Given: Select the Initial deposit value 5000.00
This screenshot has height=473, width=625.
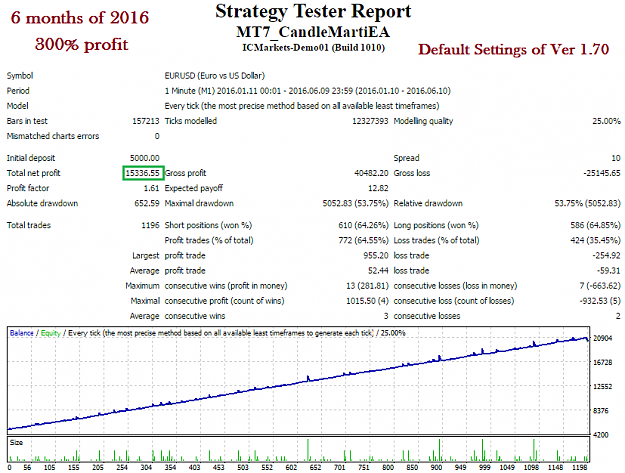Looking at the screenshot, I should point(144,158).
